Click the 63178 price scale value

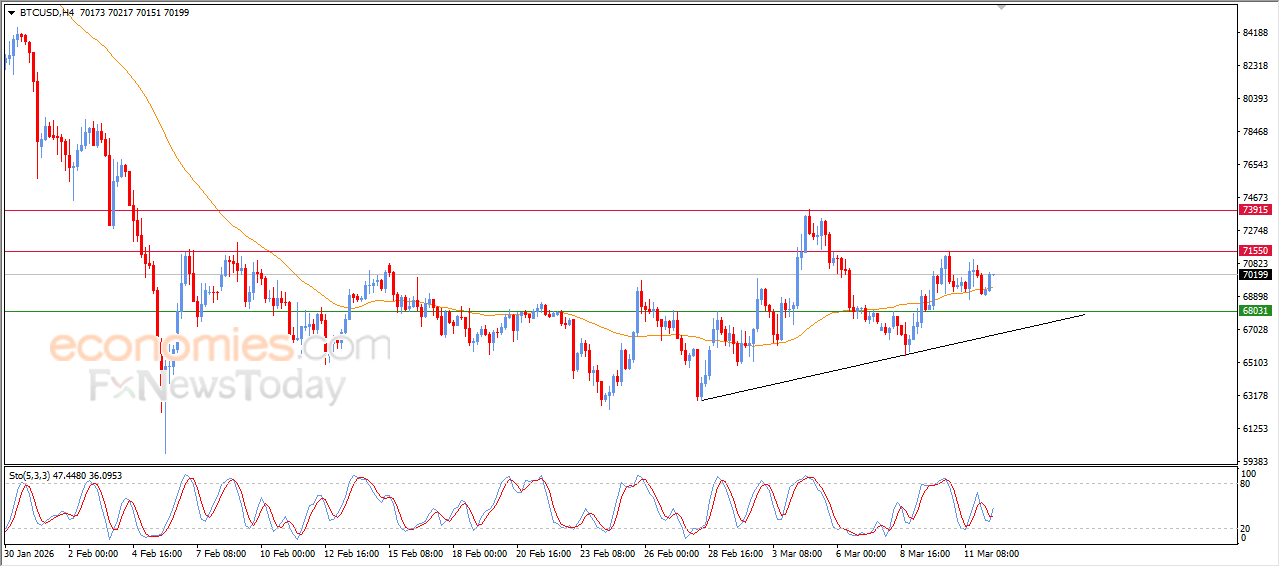click(1255, 396)
